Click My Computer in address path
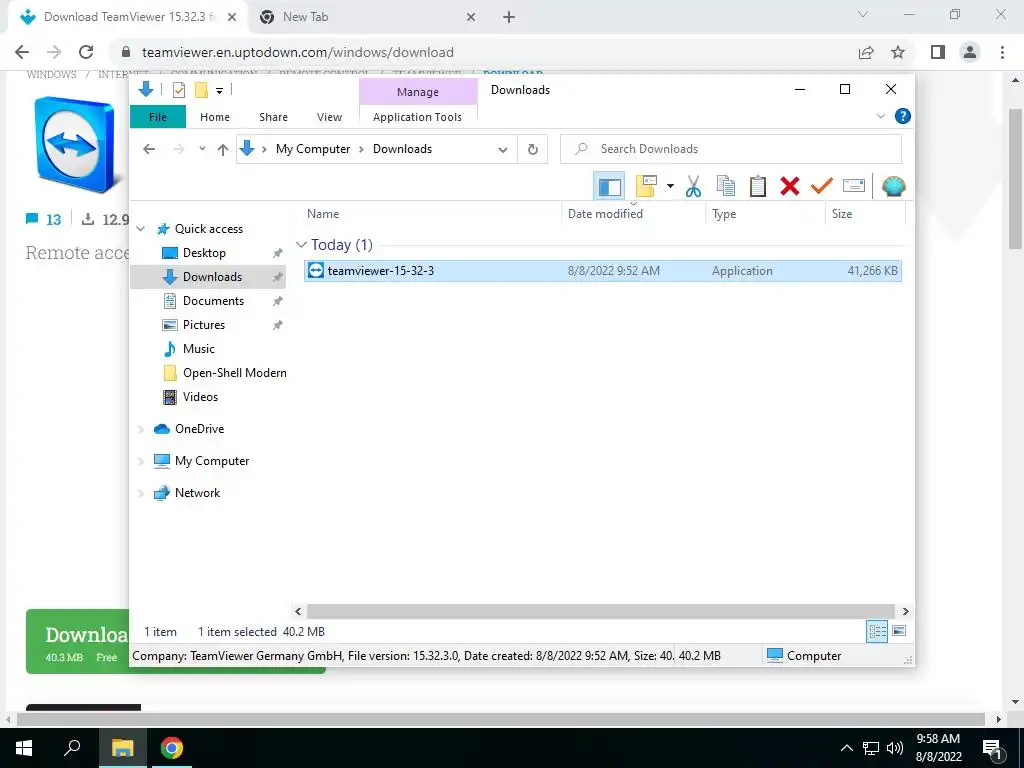 point(313,149)
